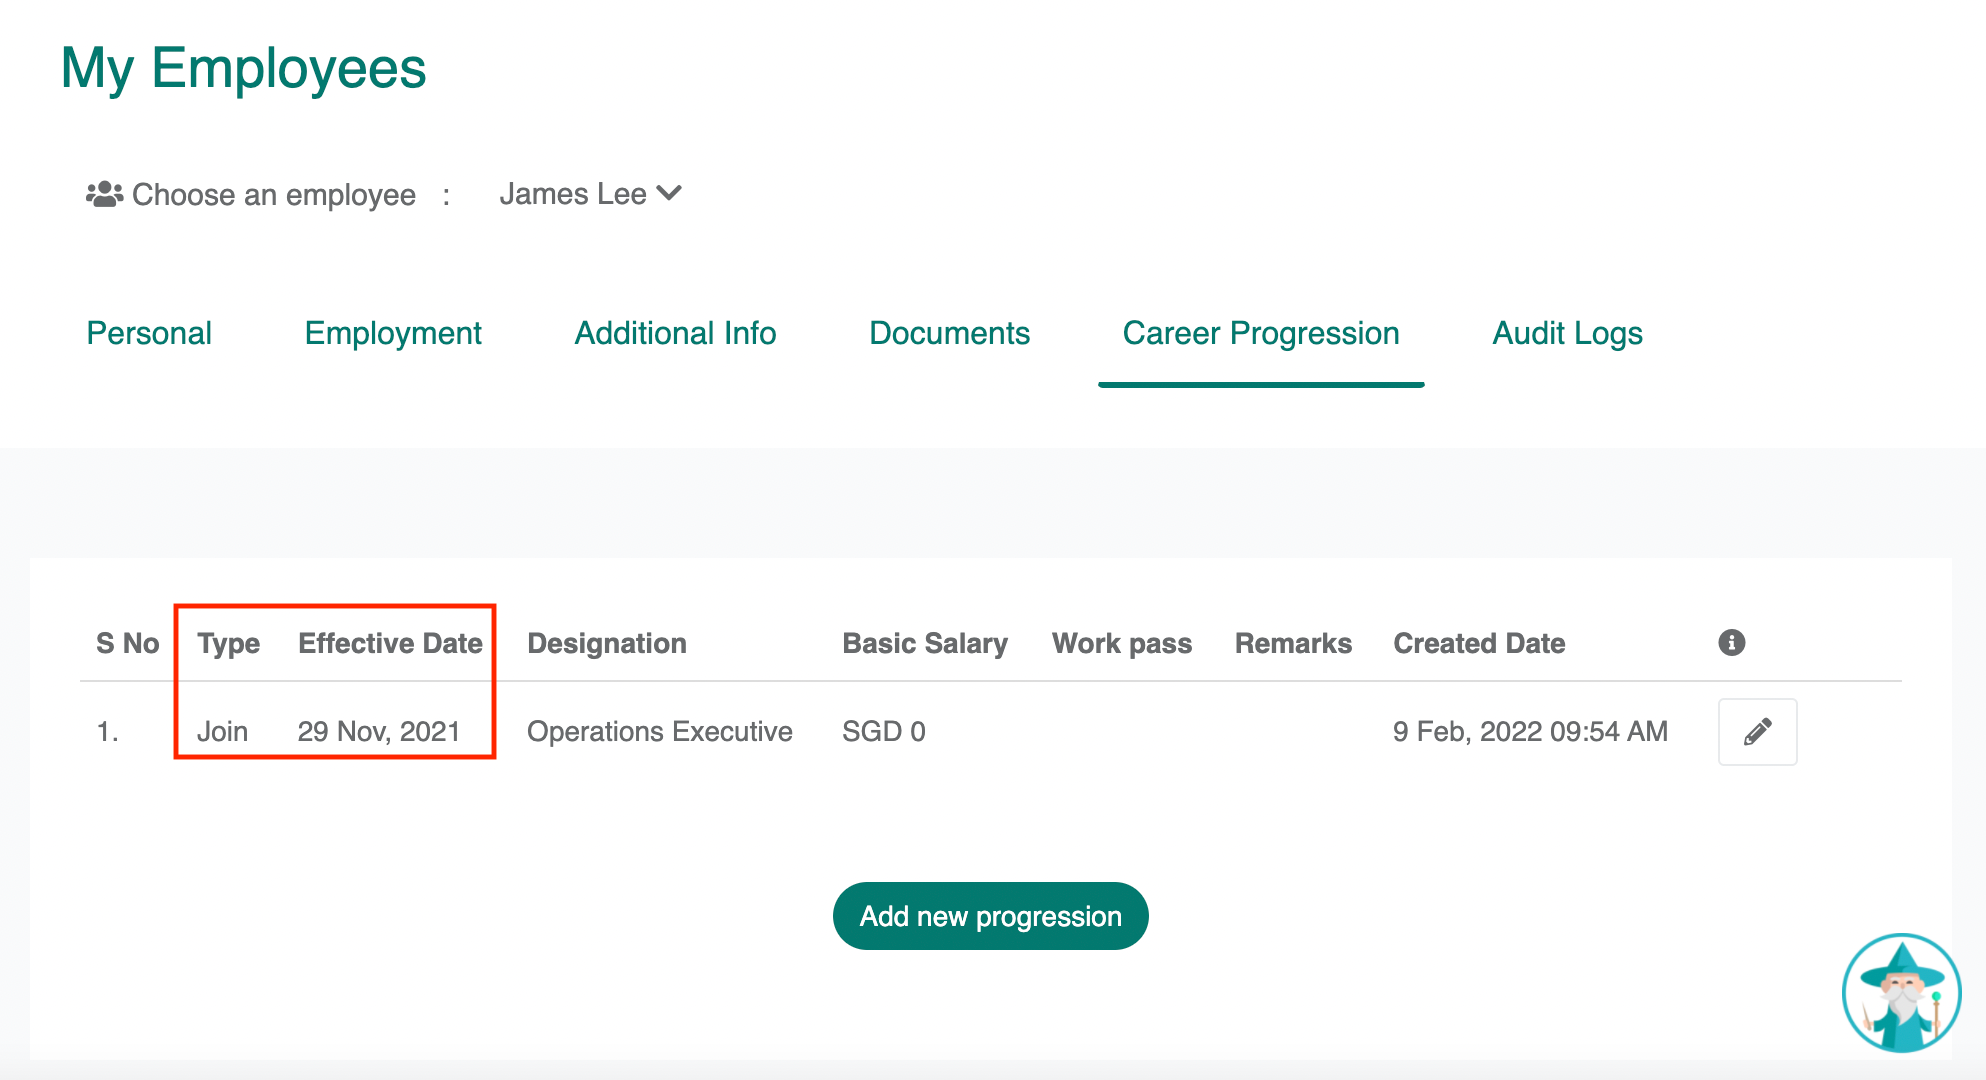Click the Designation column header
The image size is (1986, 1080).
606,643
